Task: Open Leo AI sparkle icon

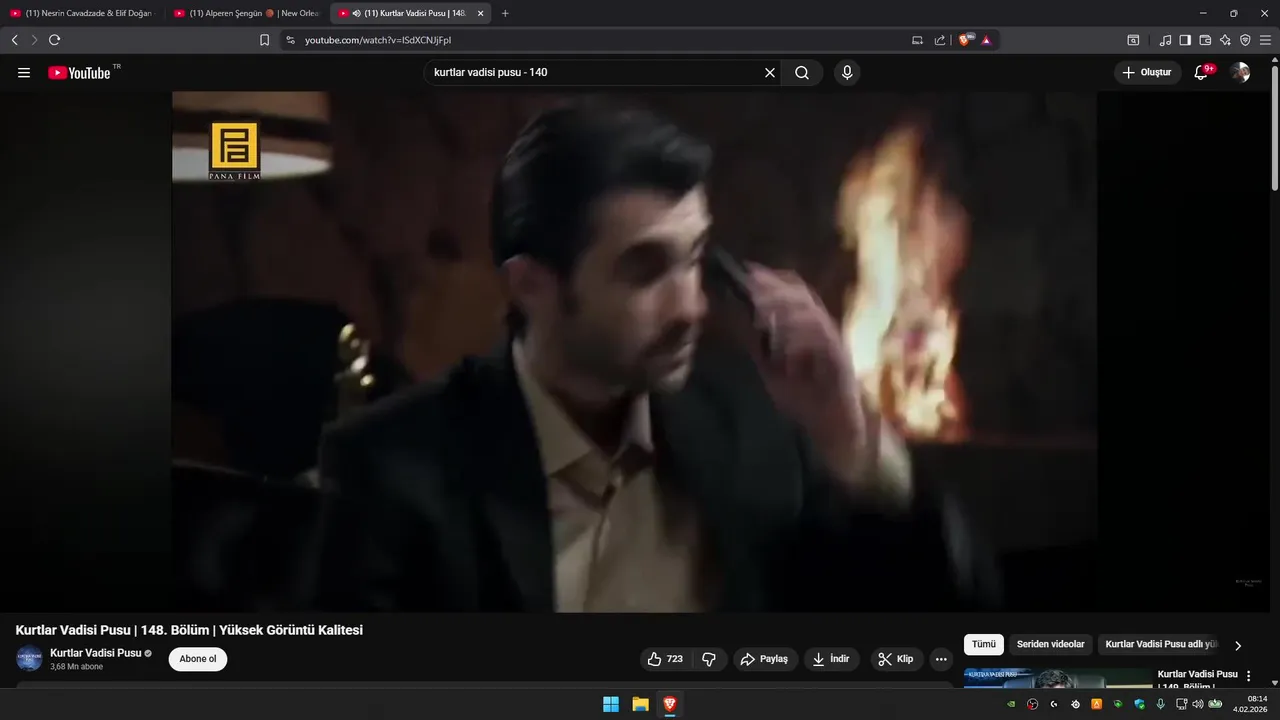Action: pos(1225,40)
